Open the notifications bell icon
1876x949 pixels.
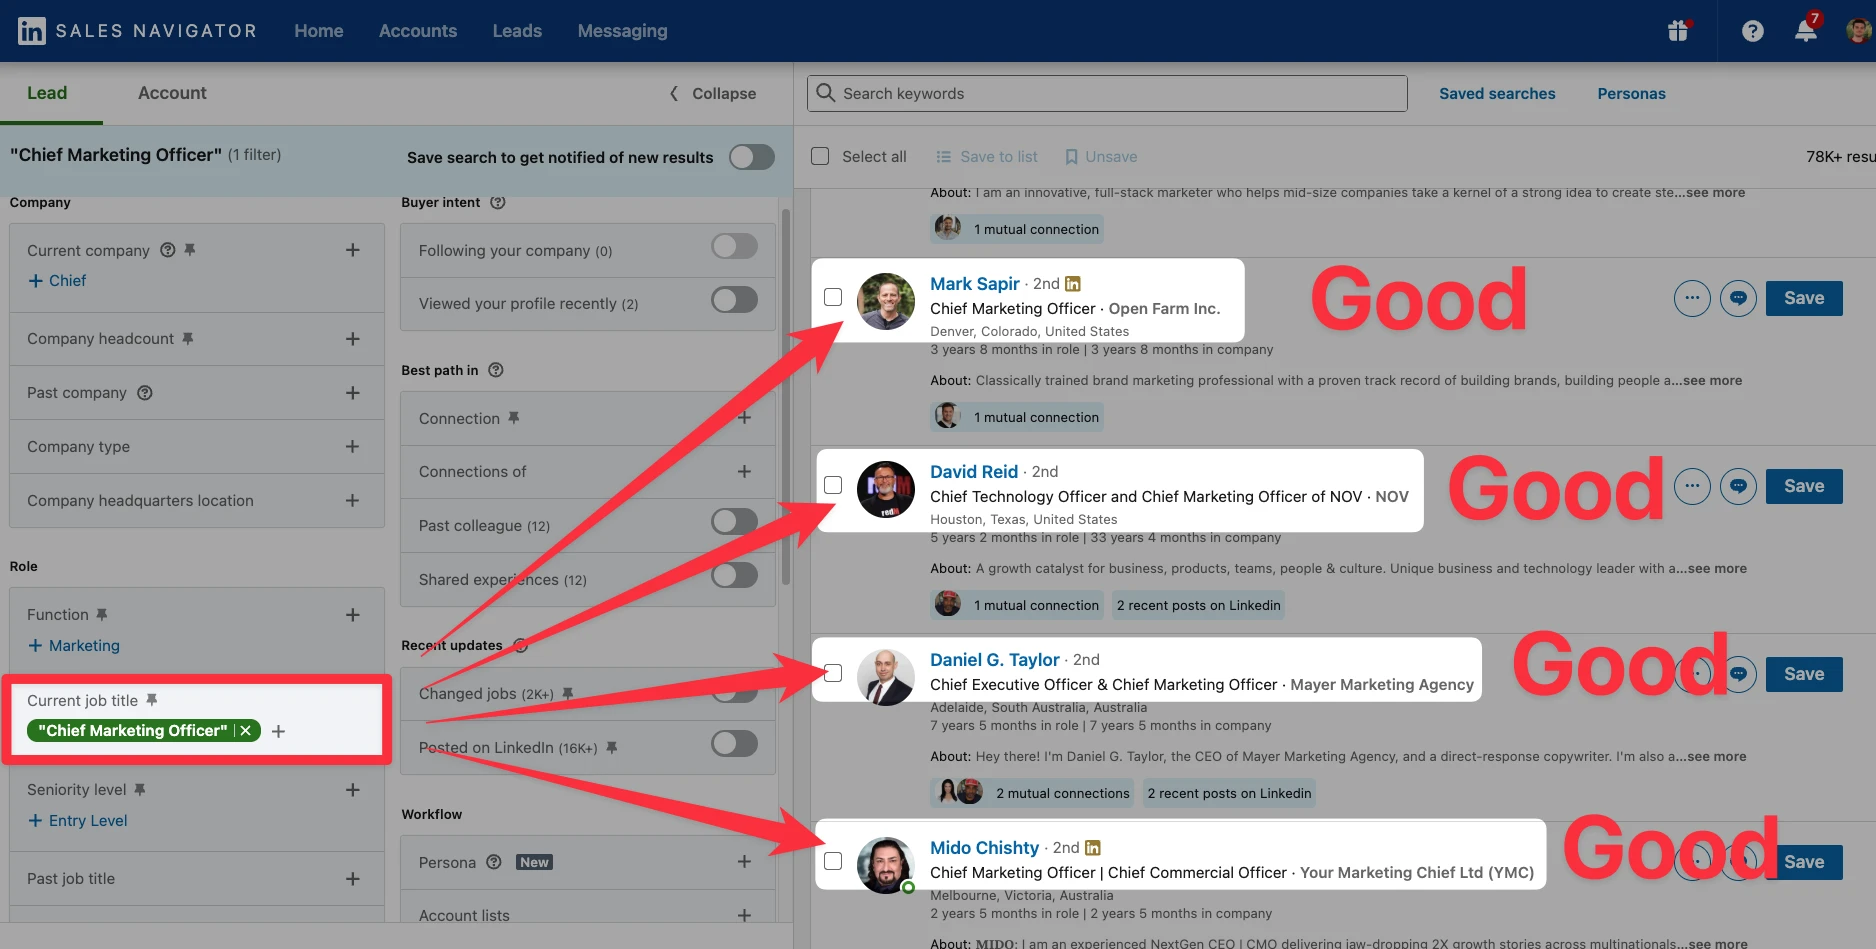tap(1806, 31)
